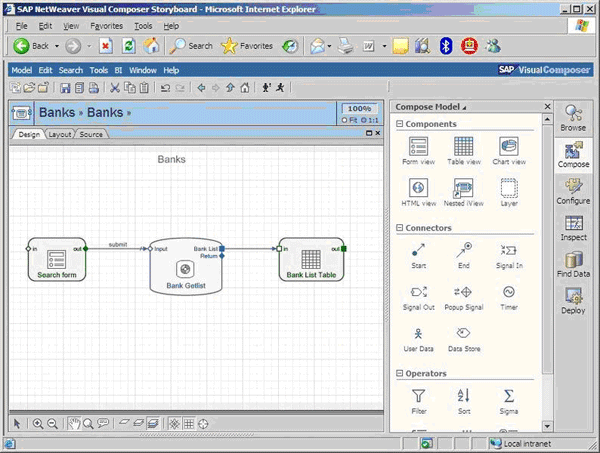Open the Configure task panel
The height and width of the screenshot is (453, 600).
[573, 191]
